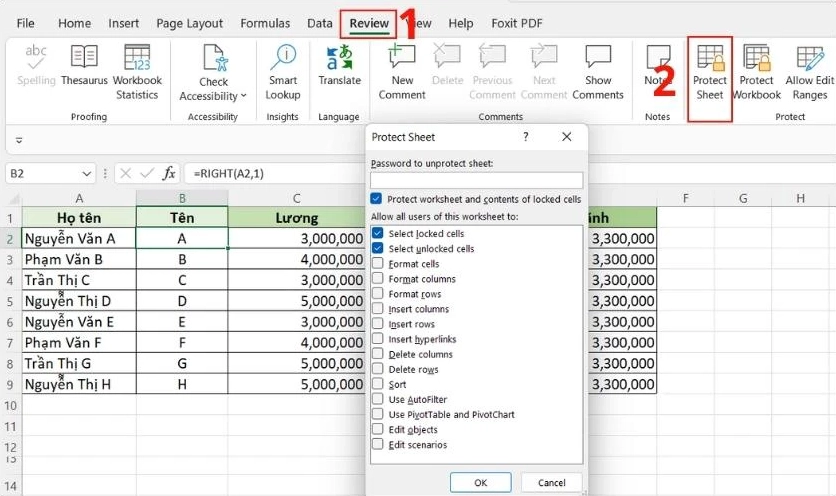Image resolution: width=836 pixels, height=496 pixels.
Task: Switch to the Help tab
Action: tap(461, 23)
